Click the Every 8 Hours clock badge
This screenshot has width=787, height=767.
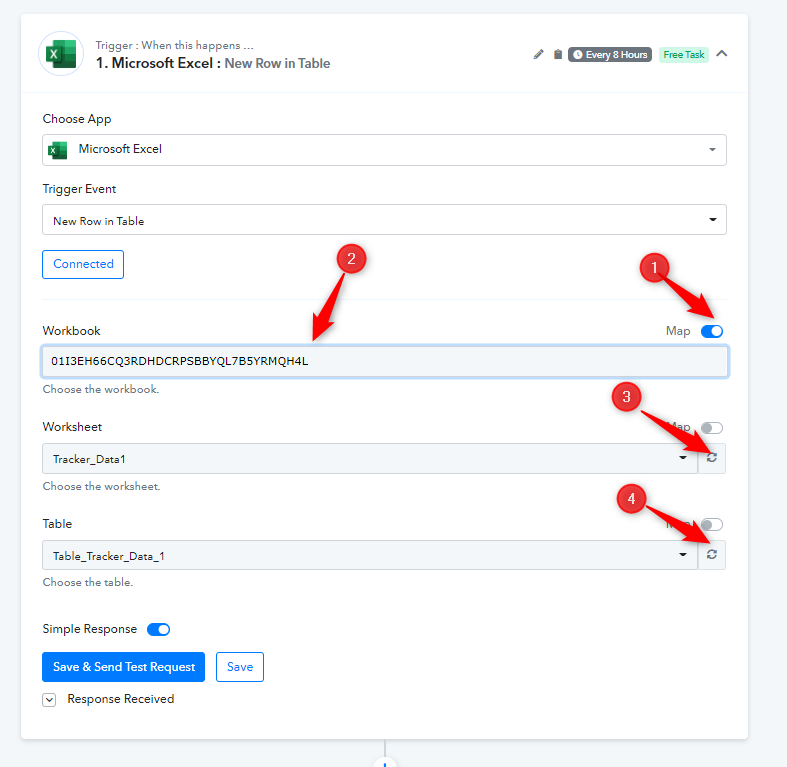tap(609, 55)
